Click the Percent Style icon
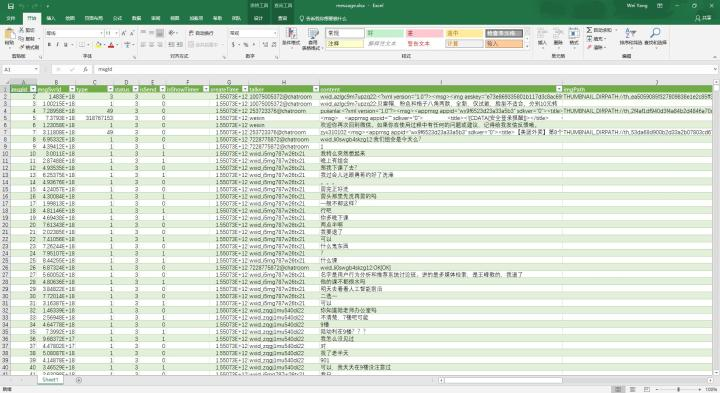Viewport: 720px width, 393px height. 245,45
